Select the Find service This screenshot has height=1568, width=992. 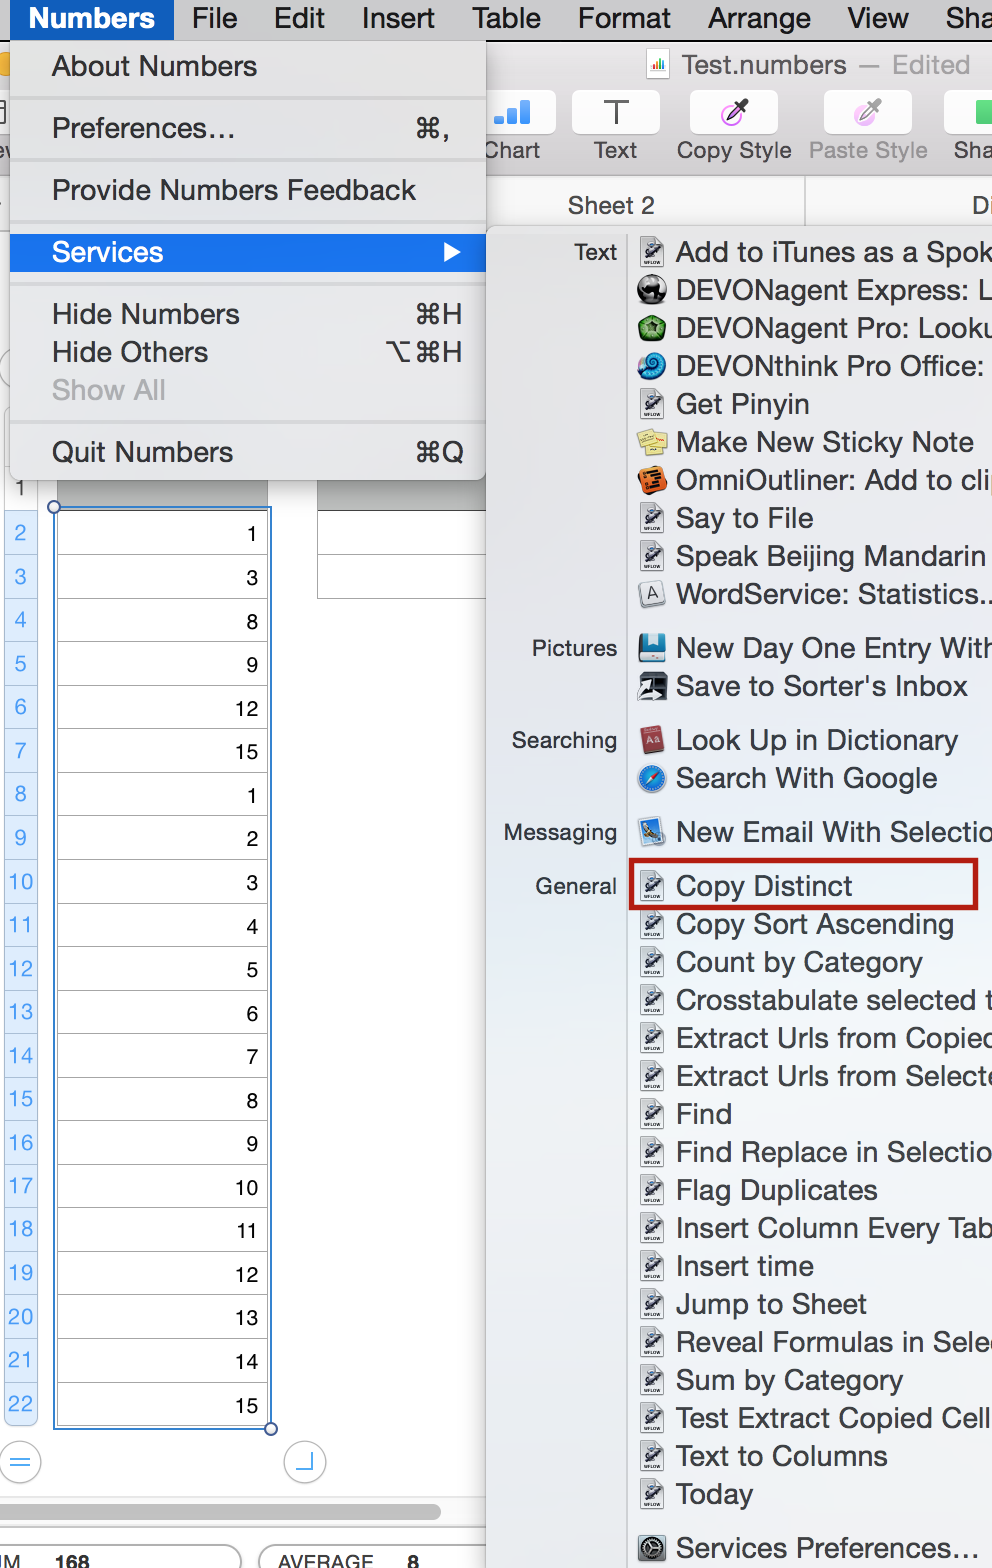click(x=704, y=1114)
